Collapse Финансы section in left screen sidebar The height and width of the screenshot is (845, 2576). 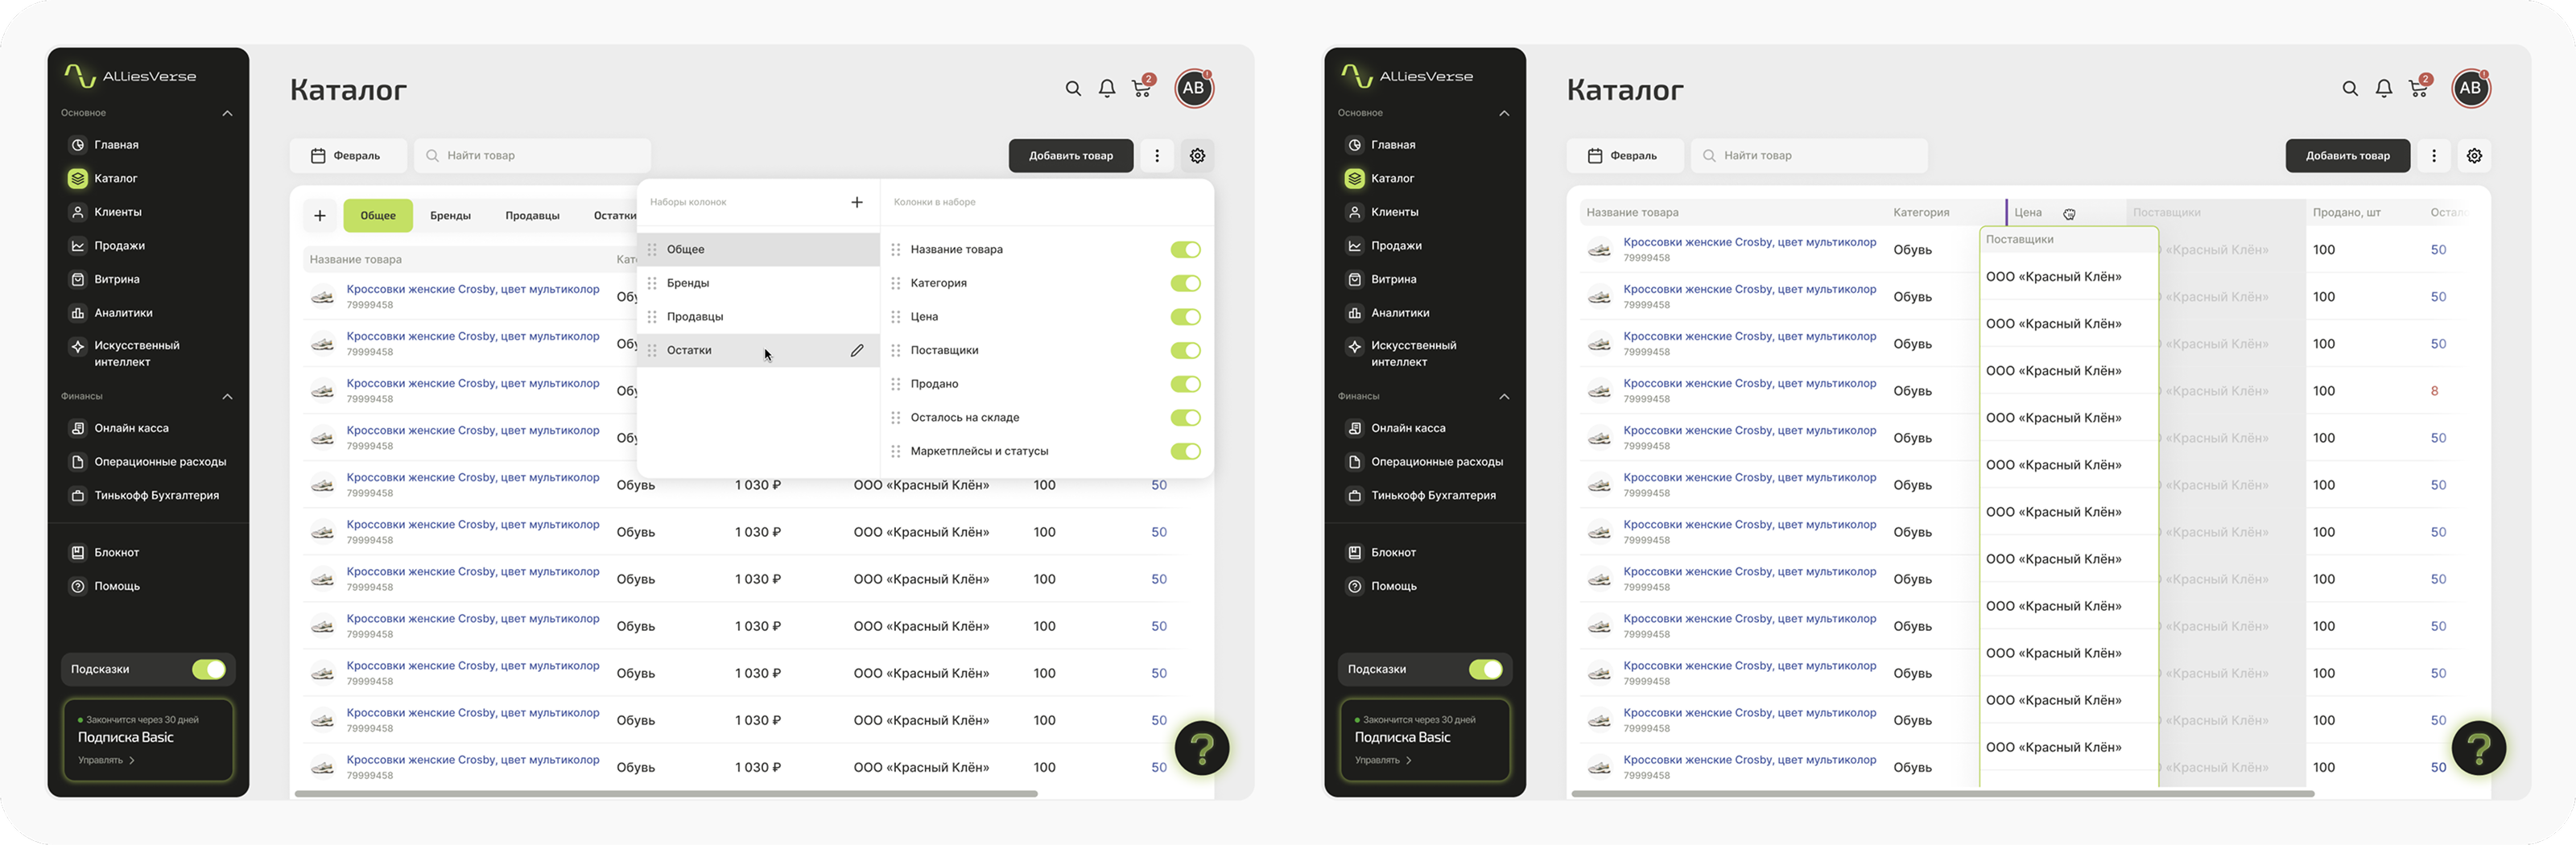pos(227,397)
